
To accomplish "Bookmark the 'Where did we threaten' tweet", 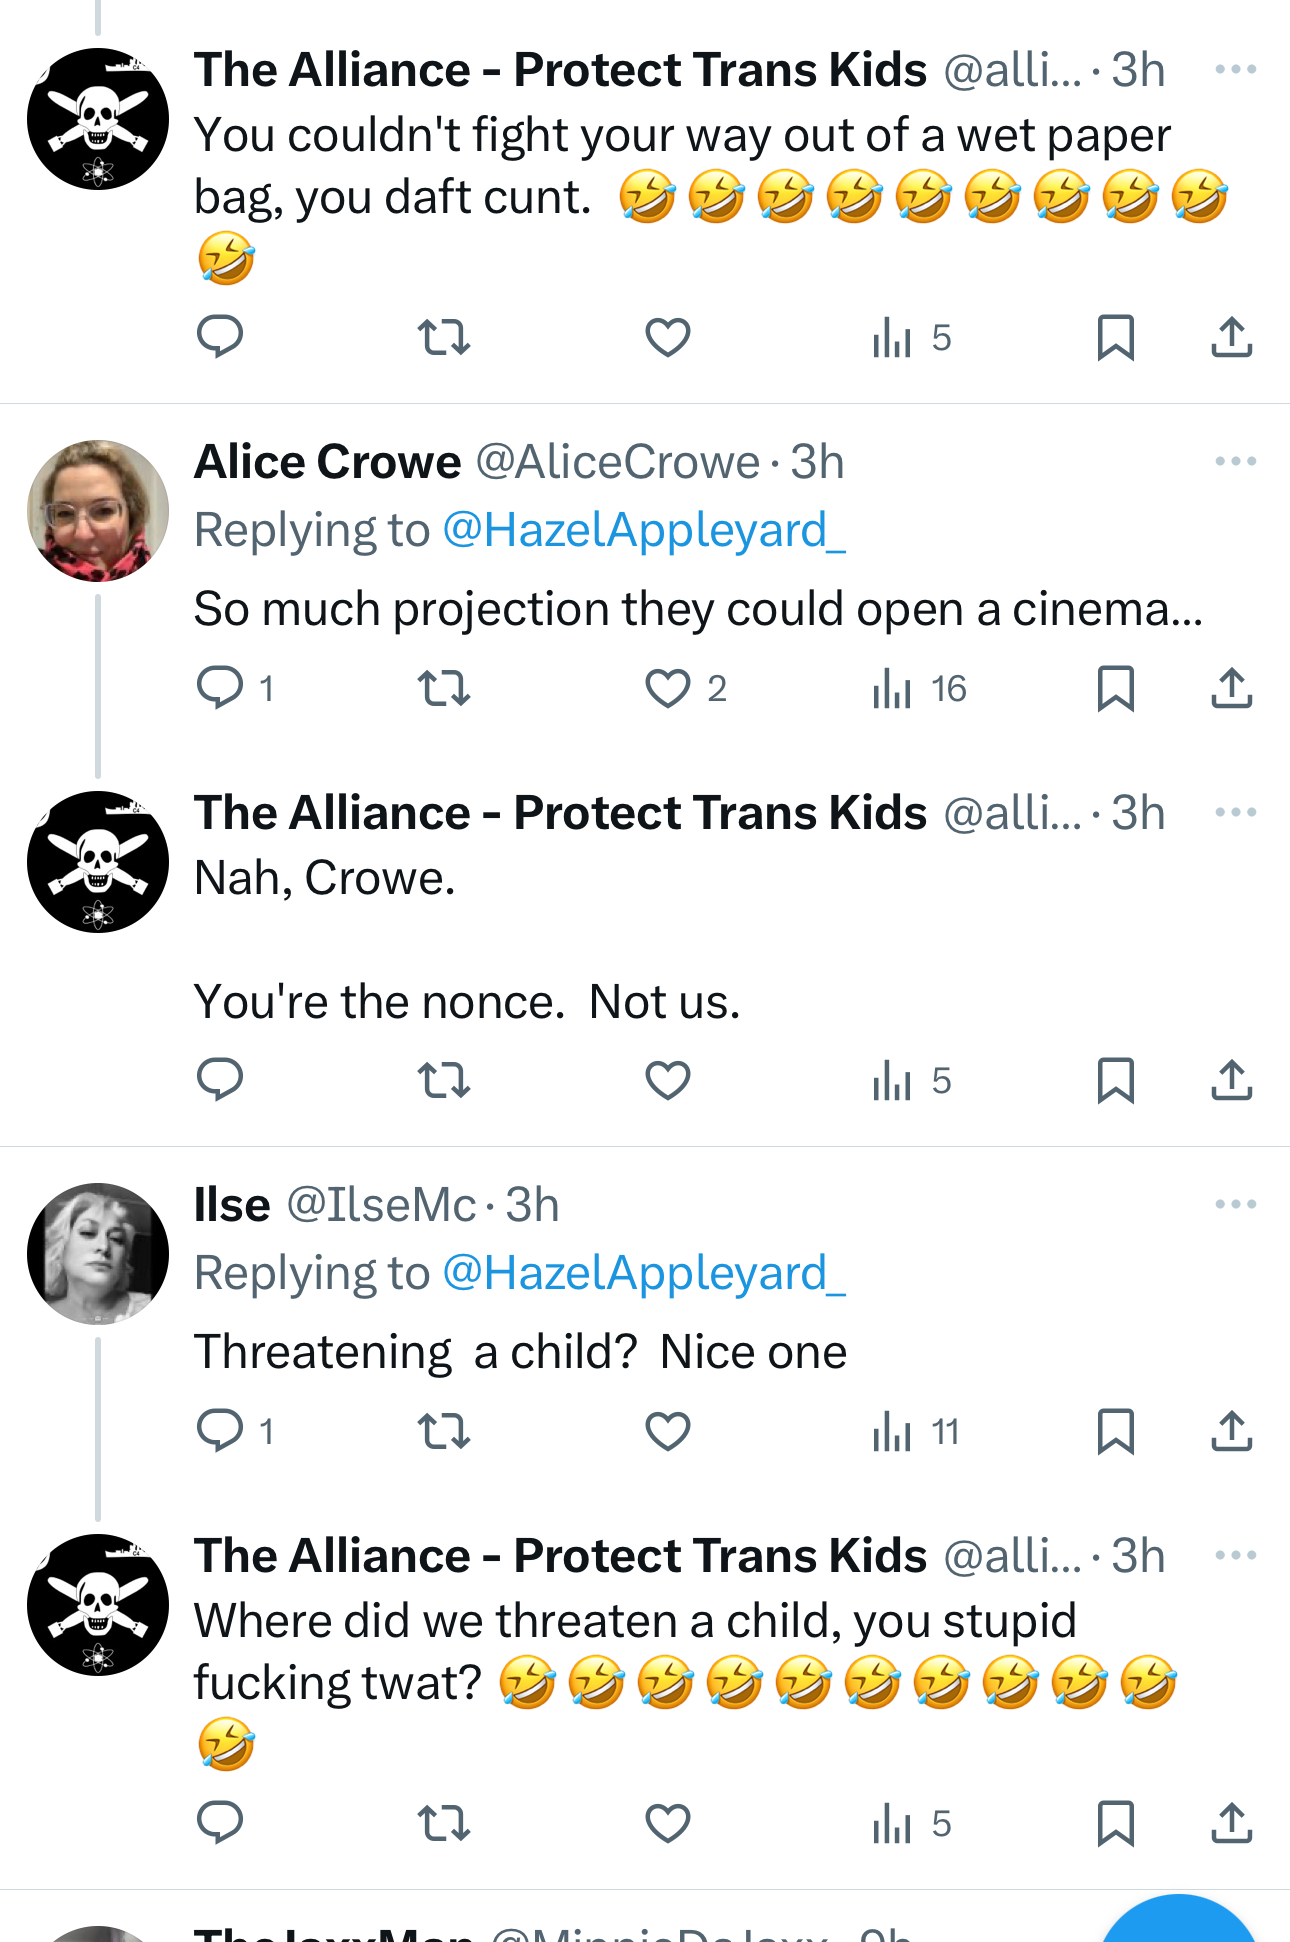I will click(1115, 1823).
